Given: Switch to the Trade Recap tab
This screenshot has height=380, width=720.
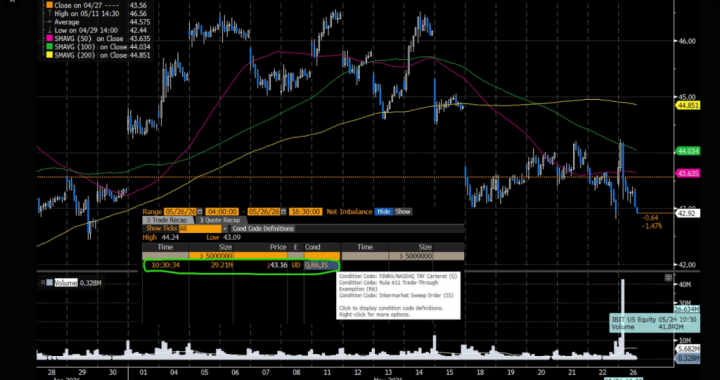Looking at the screenshot, I should tap(168, 220).
